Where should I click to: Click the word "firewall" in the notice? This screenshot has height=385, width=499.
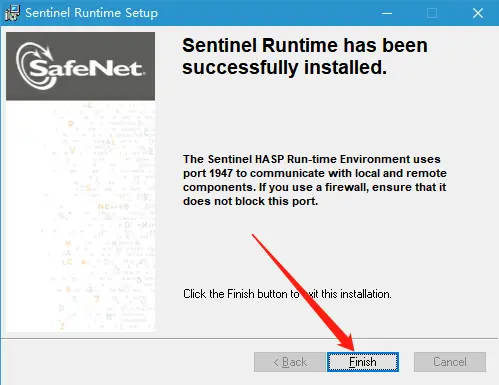(x=346, y=187)
